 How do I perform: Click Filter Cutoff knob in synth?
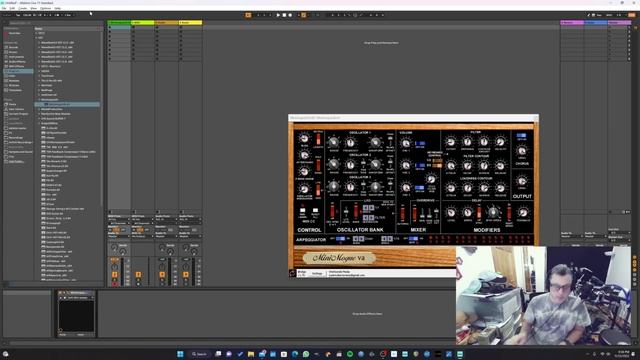pyautogui.click(x=451, y=142)
